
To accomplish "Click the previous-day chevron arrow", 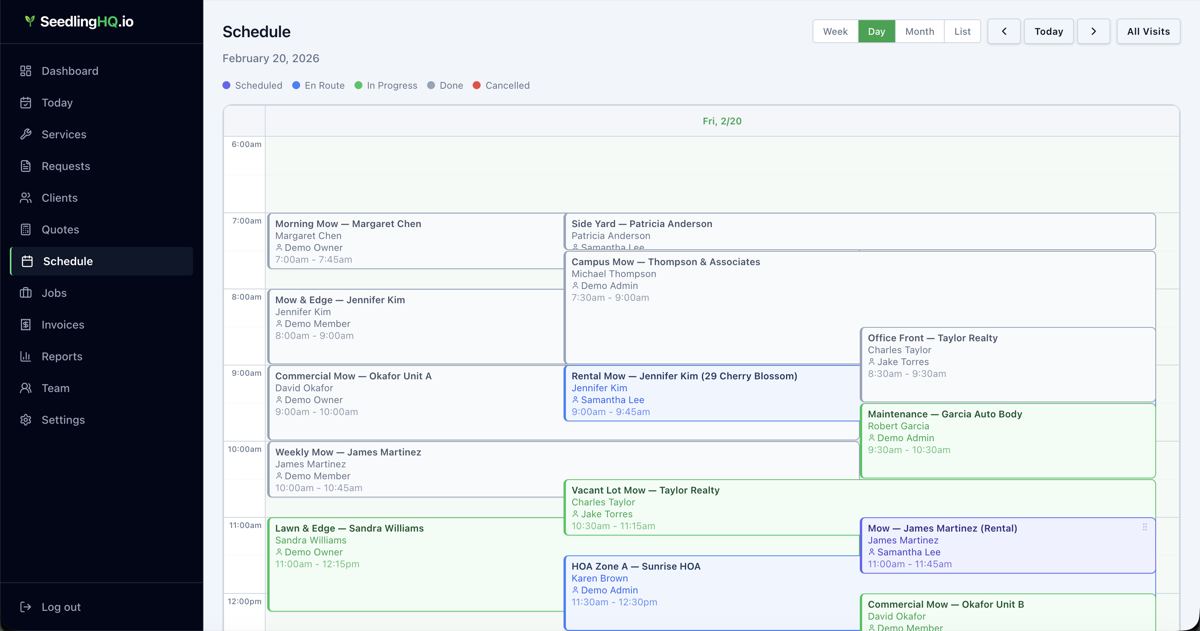I will point(1004,31).
